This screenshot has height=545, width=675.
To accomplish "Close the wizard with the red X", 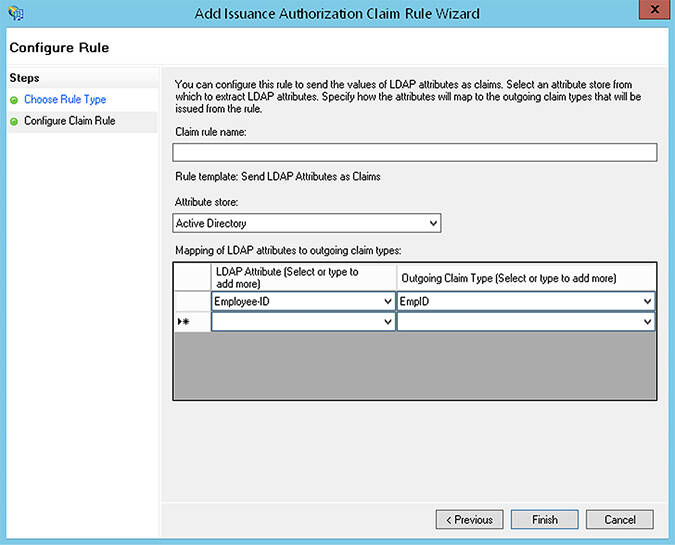I will 654,9.
